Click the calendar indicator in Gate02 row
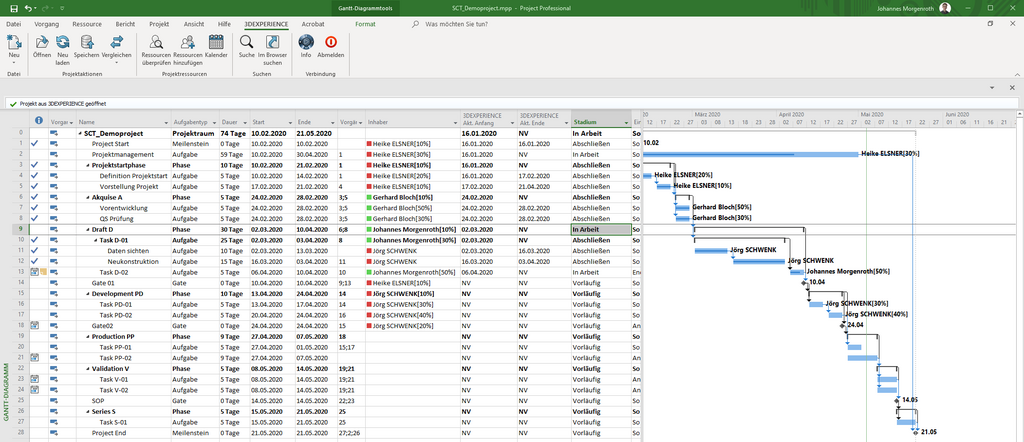Viewport: 1024px width, 442px height. pos(35,325)
